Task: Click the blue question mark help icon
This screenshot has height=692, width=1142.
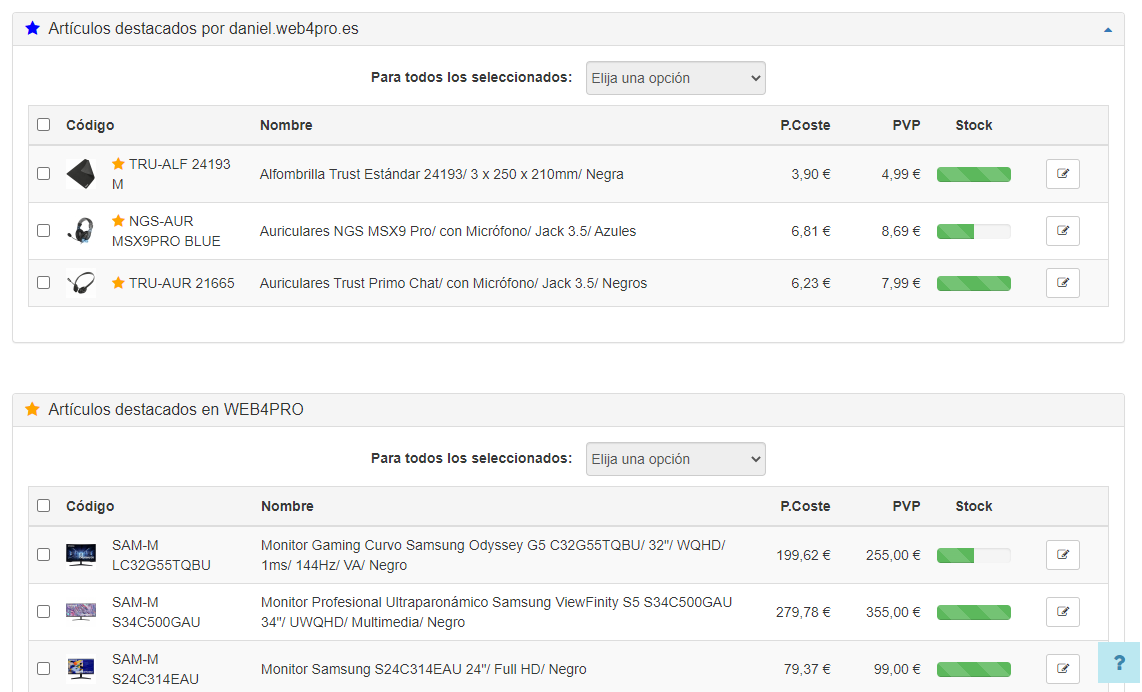Action: [1119, 663]
